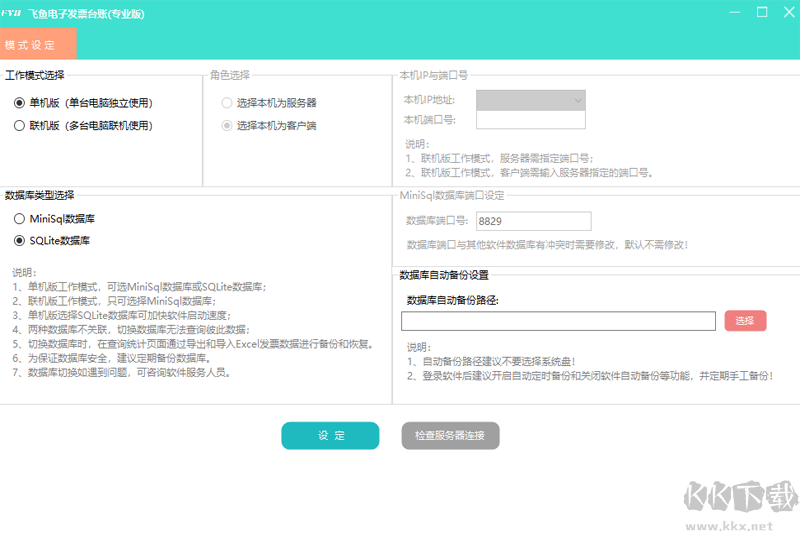Focus the 数据库端口号 field showing 8829

point(533,221)
